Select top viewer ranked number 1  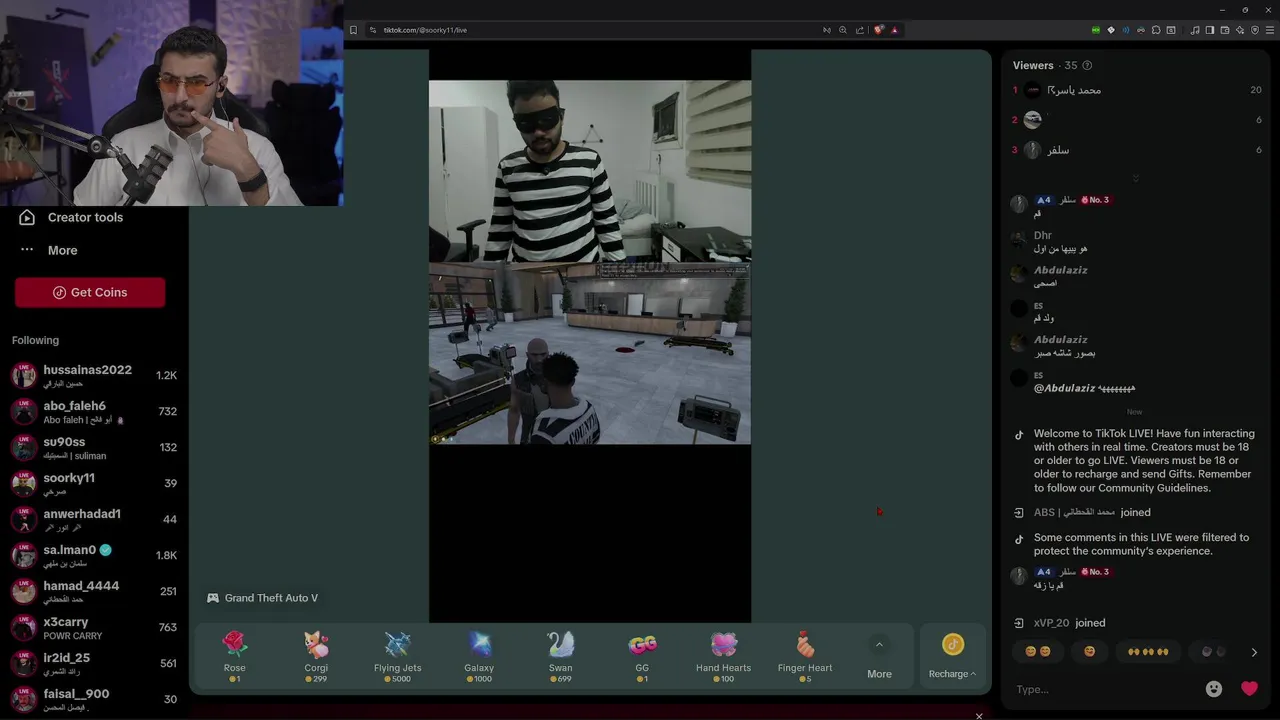[1137, 90]
